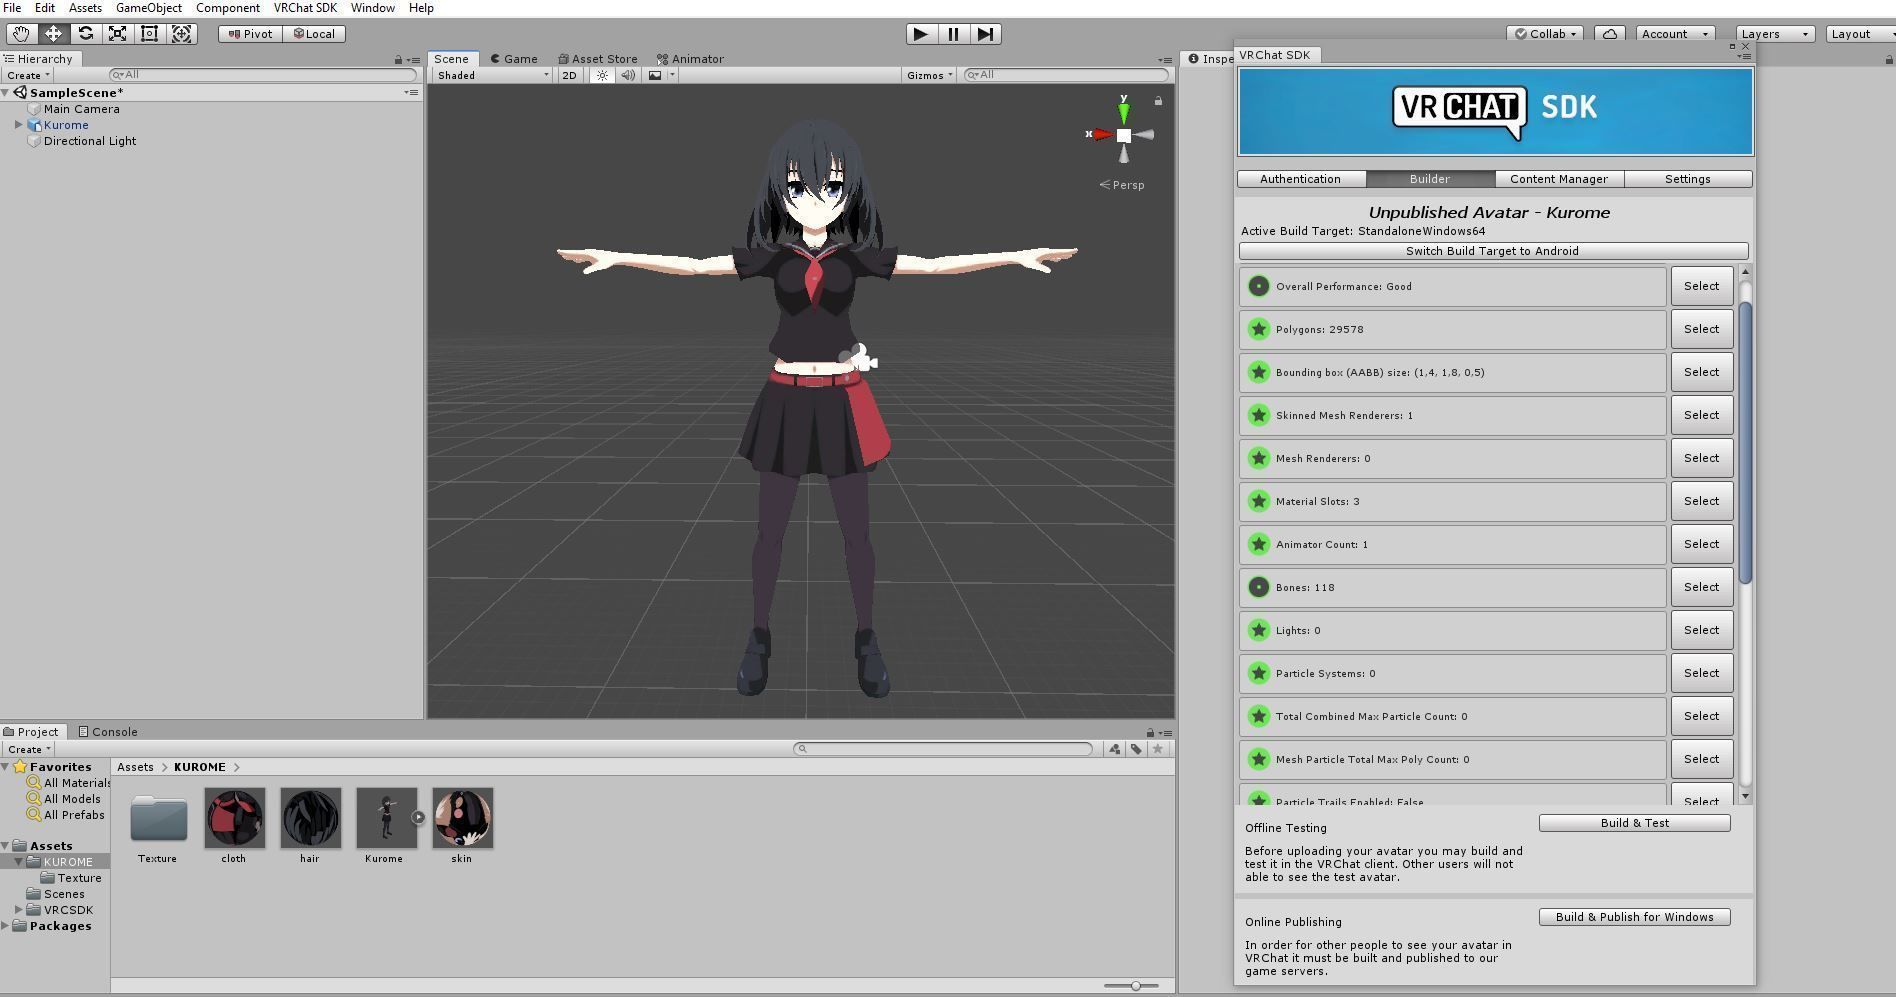
Task: Toggle Persp projection label
Action: [1122, 185]
